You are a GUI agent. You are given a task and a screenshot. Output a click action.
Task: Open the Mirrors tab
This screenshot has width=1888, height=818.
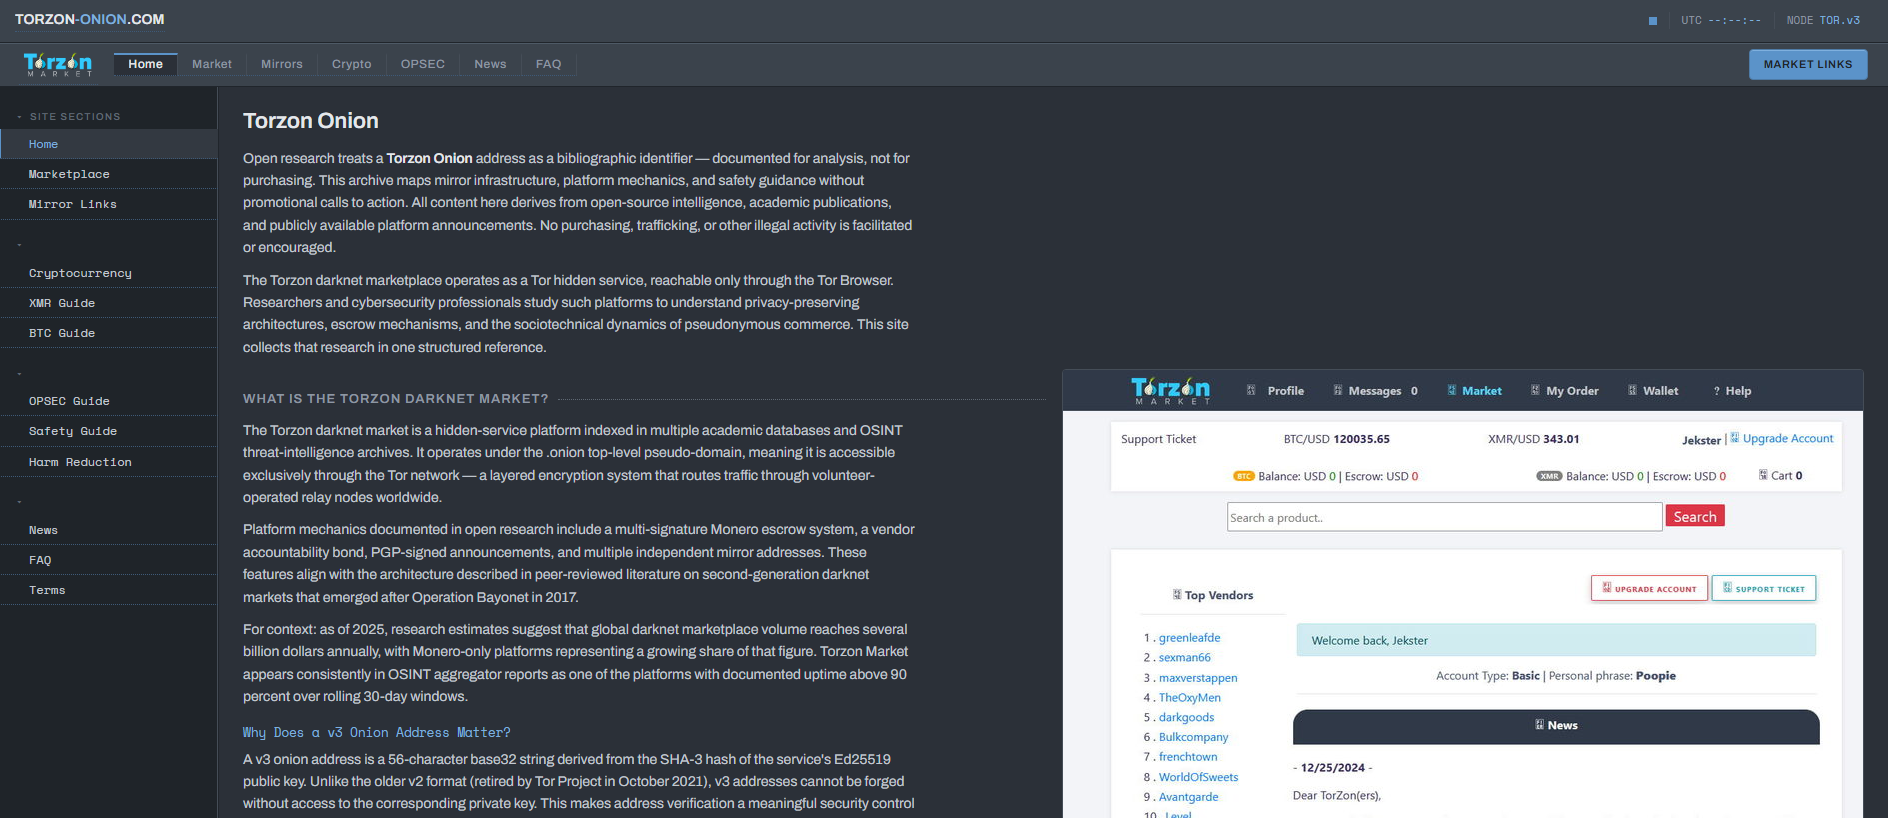pos(282,64)
